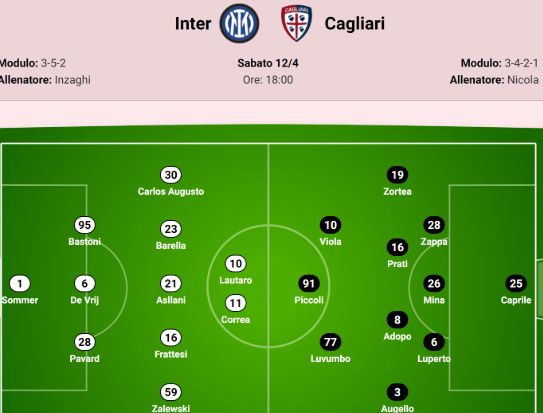Click the Asllani player name label
The width and height of the screenshot is (543, 413).
171,300
